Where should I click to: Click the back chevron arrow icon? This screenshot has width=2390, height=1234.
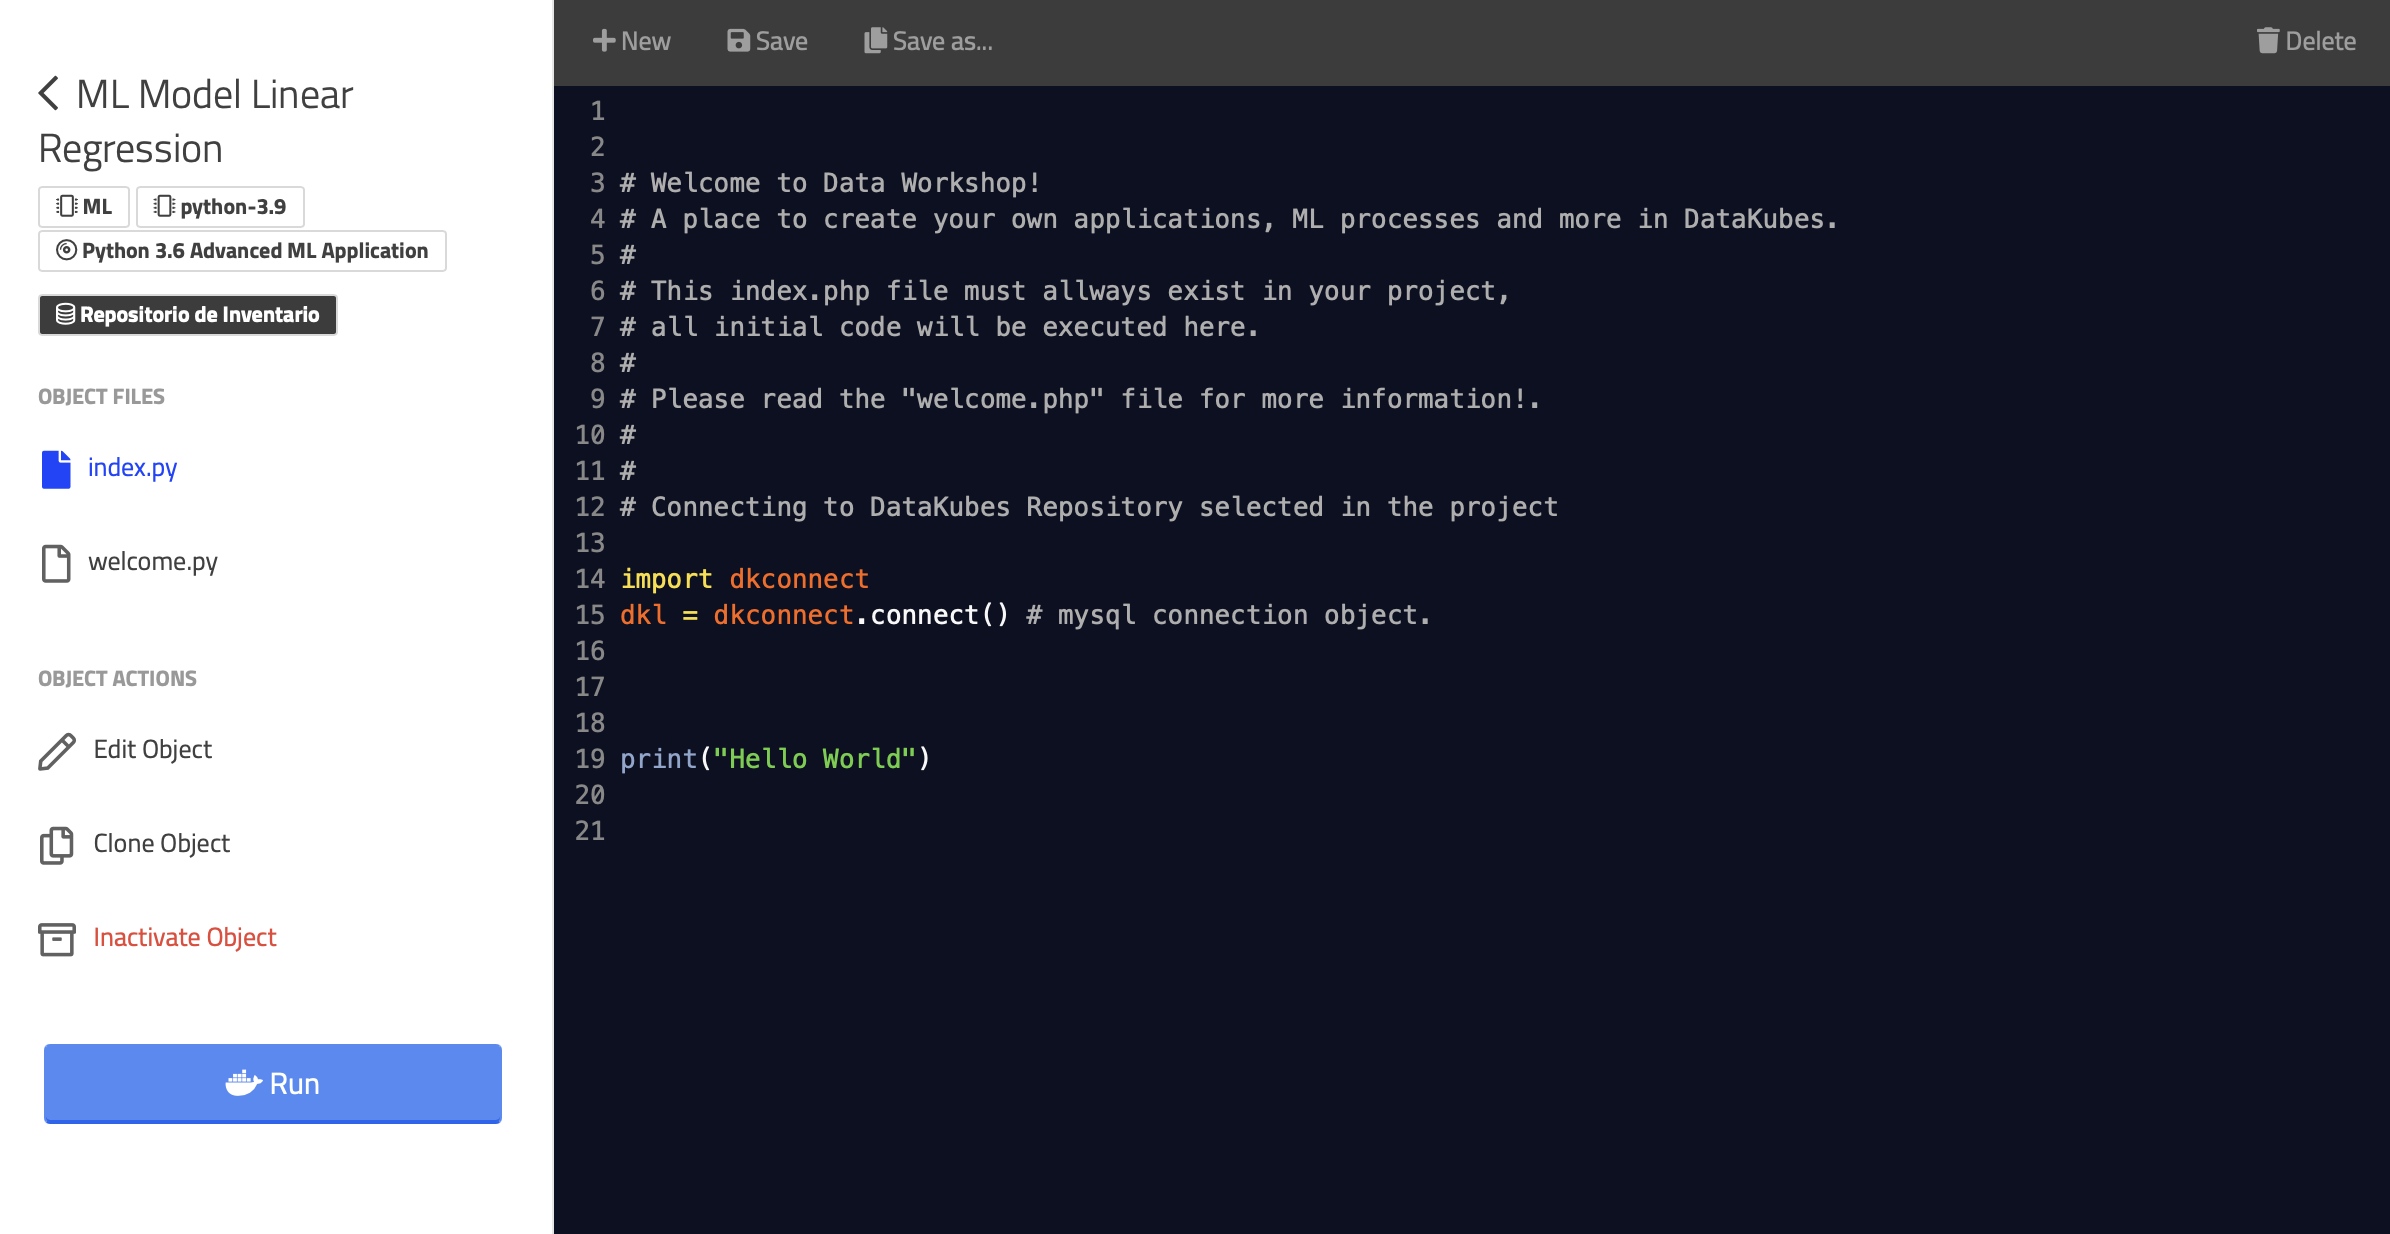coord(49,94)
